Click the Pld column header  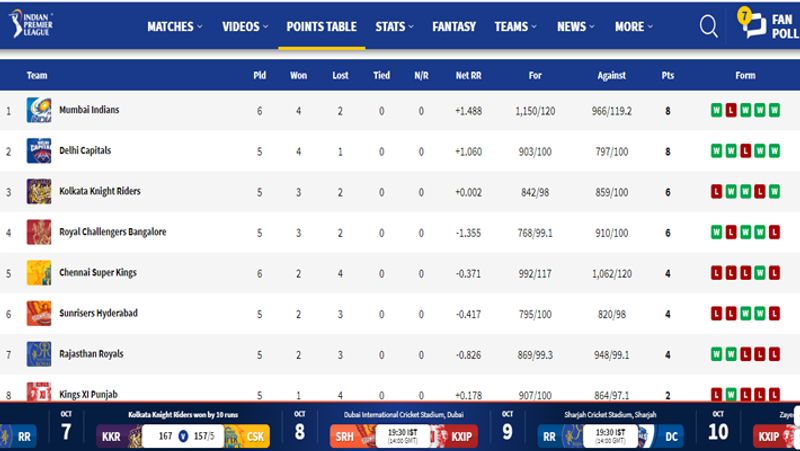[259, 76]
